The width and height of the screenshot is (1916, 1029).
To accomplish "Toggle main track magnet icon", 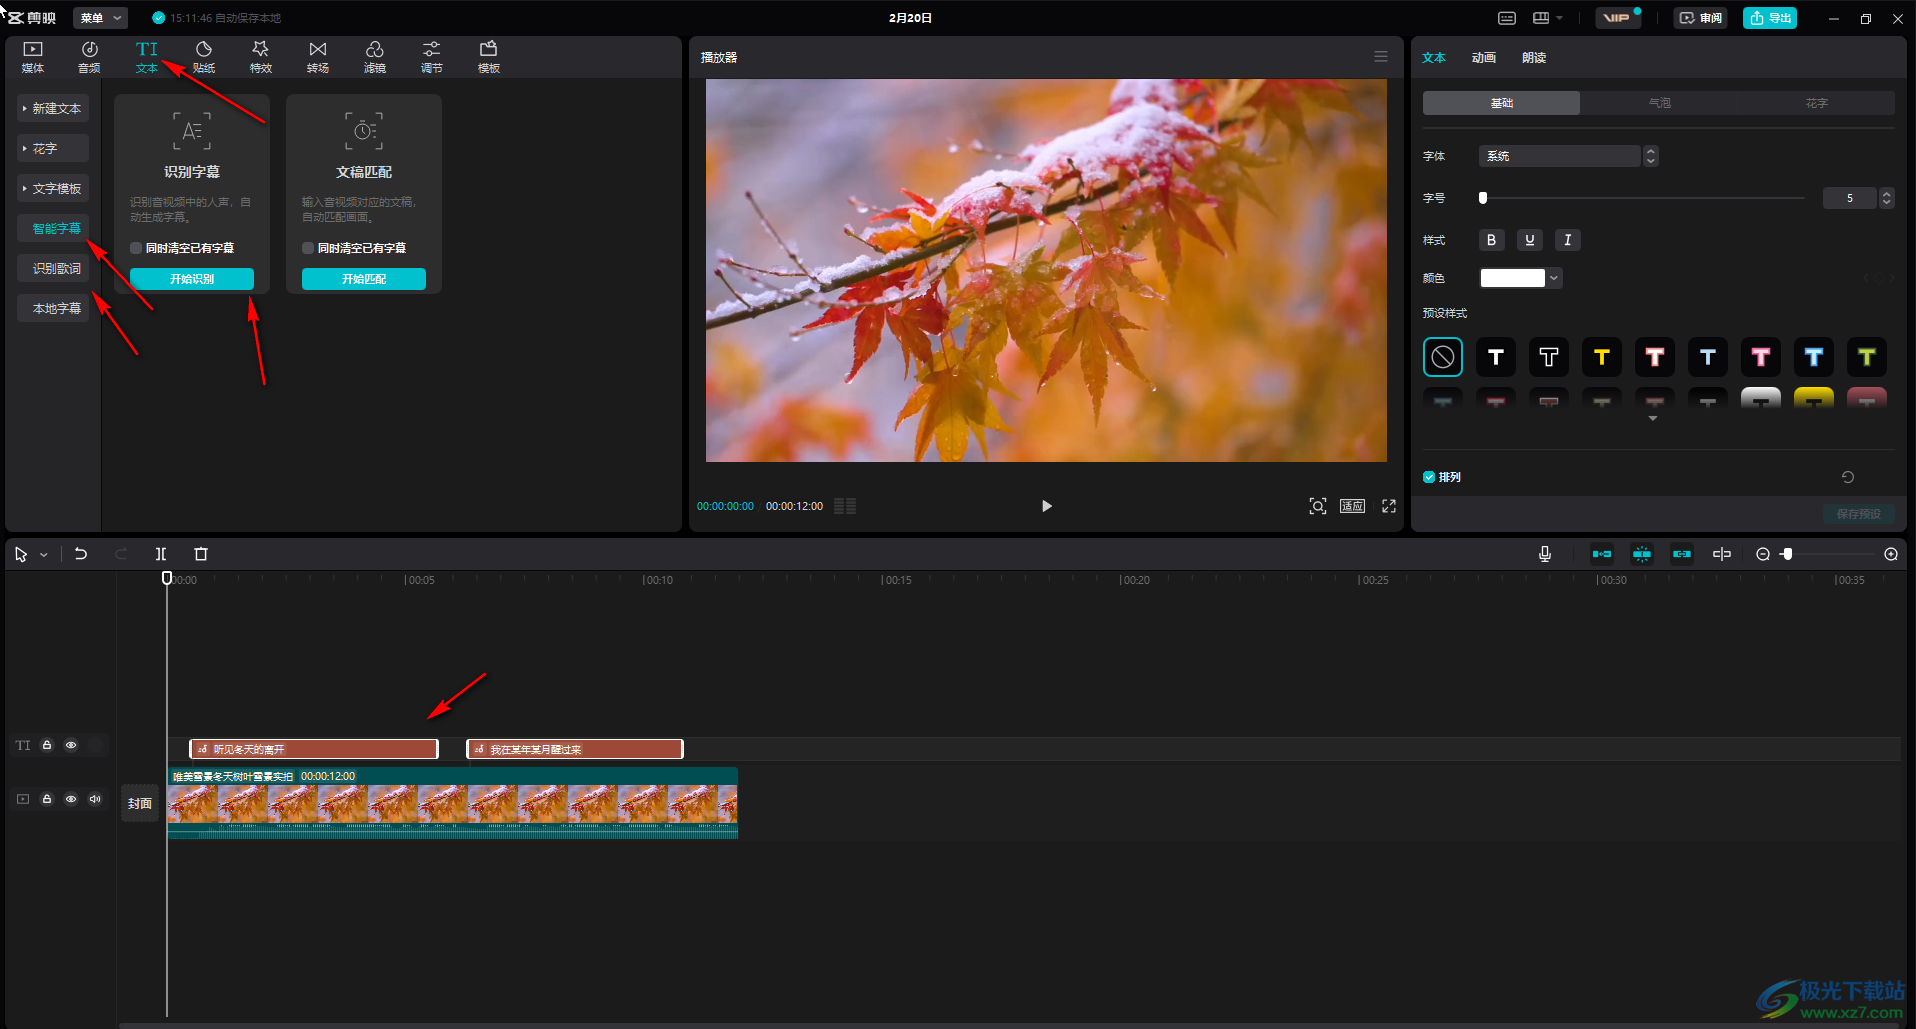I will [x=1602, y=554].
